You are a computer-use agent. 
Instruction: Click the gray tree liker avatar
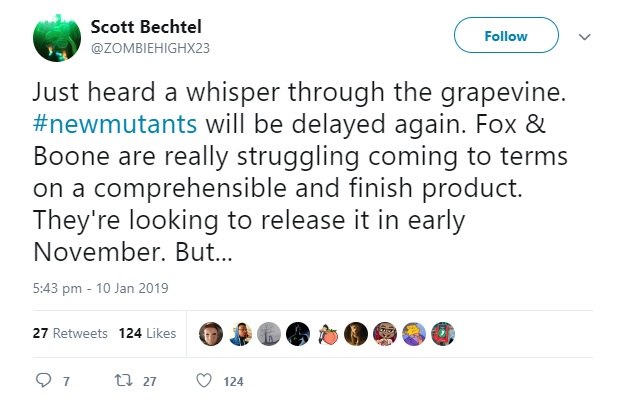coord(268,333)
